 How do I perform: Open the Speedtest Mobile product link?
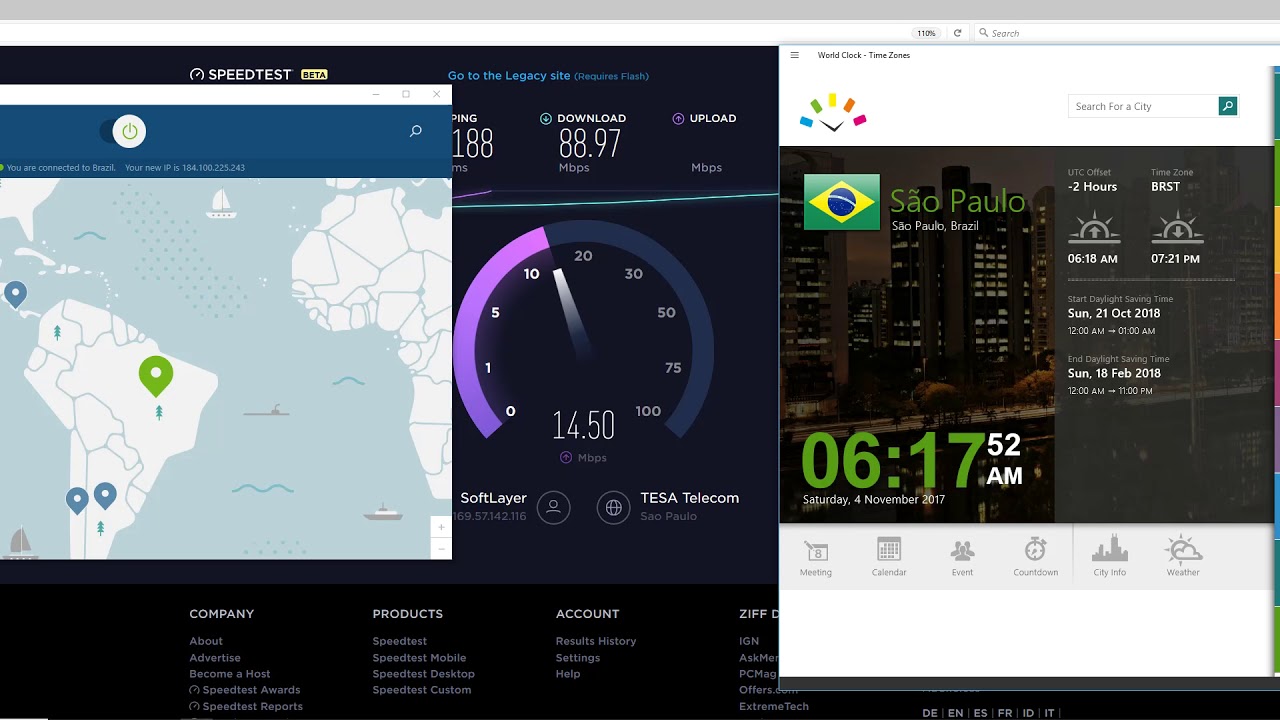pos(419,658)
